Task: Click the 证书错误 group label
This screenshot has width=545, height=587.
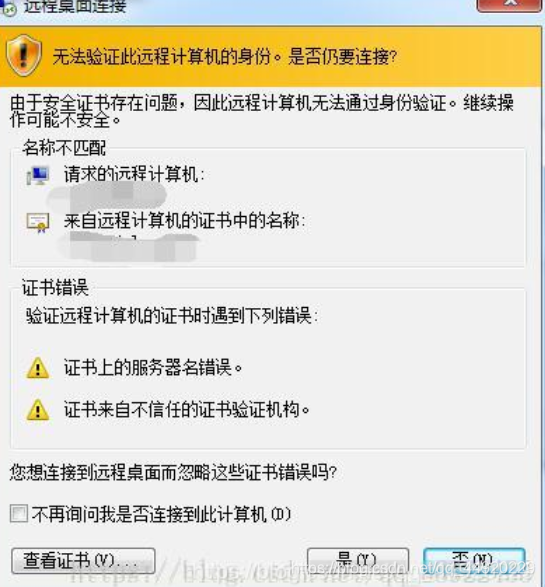Action: coord(55,288)
